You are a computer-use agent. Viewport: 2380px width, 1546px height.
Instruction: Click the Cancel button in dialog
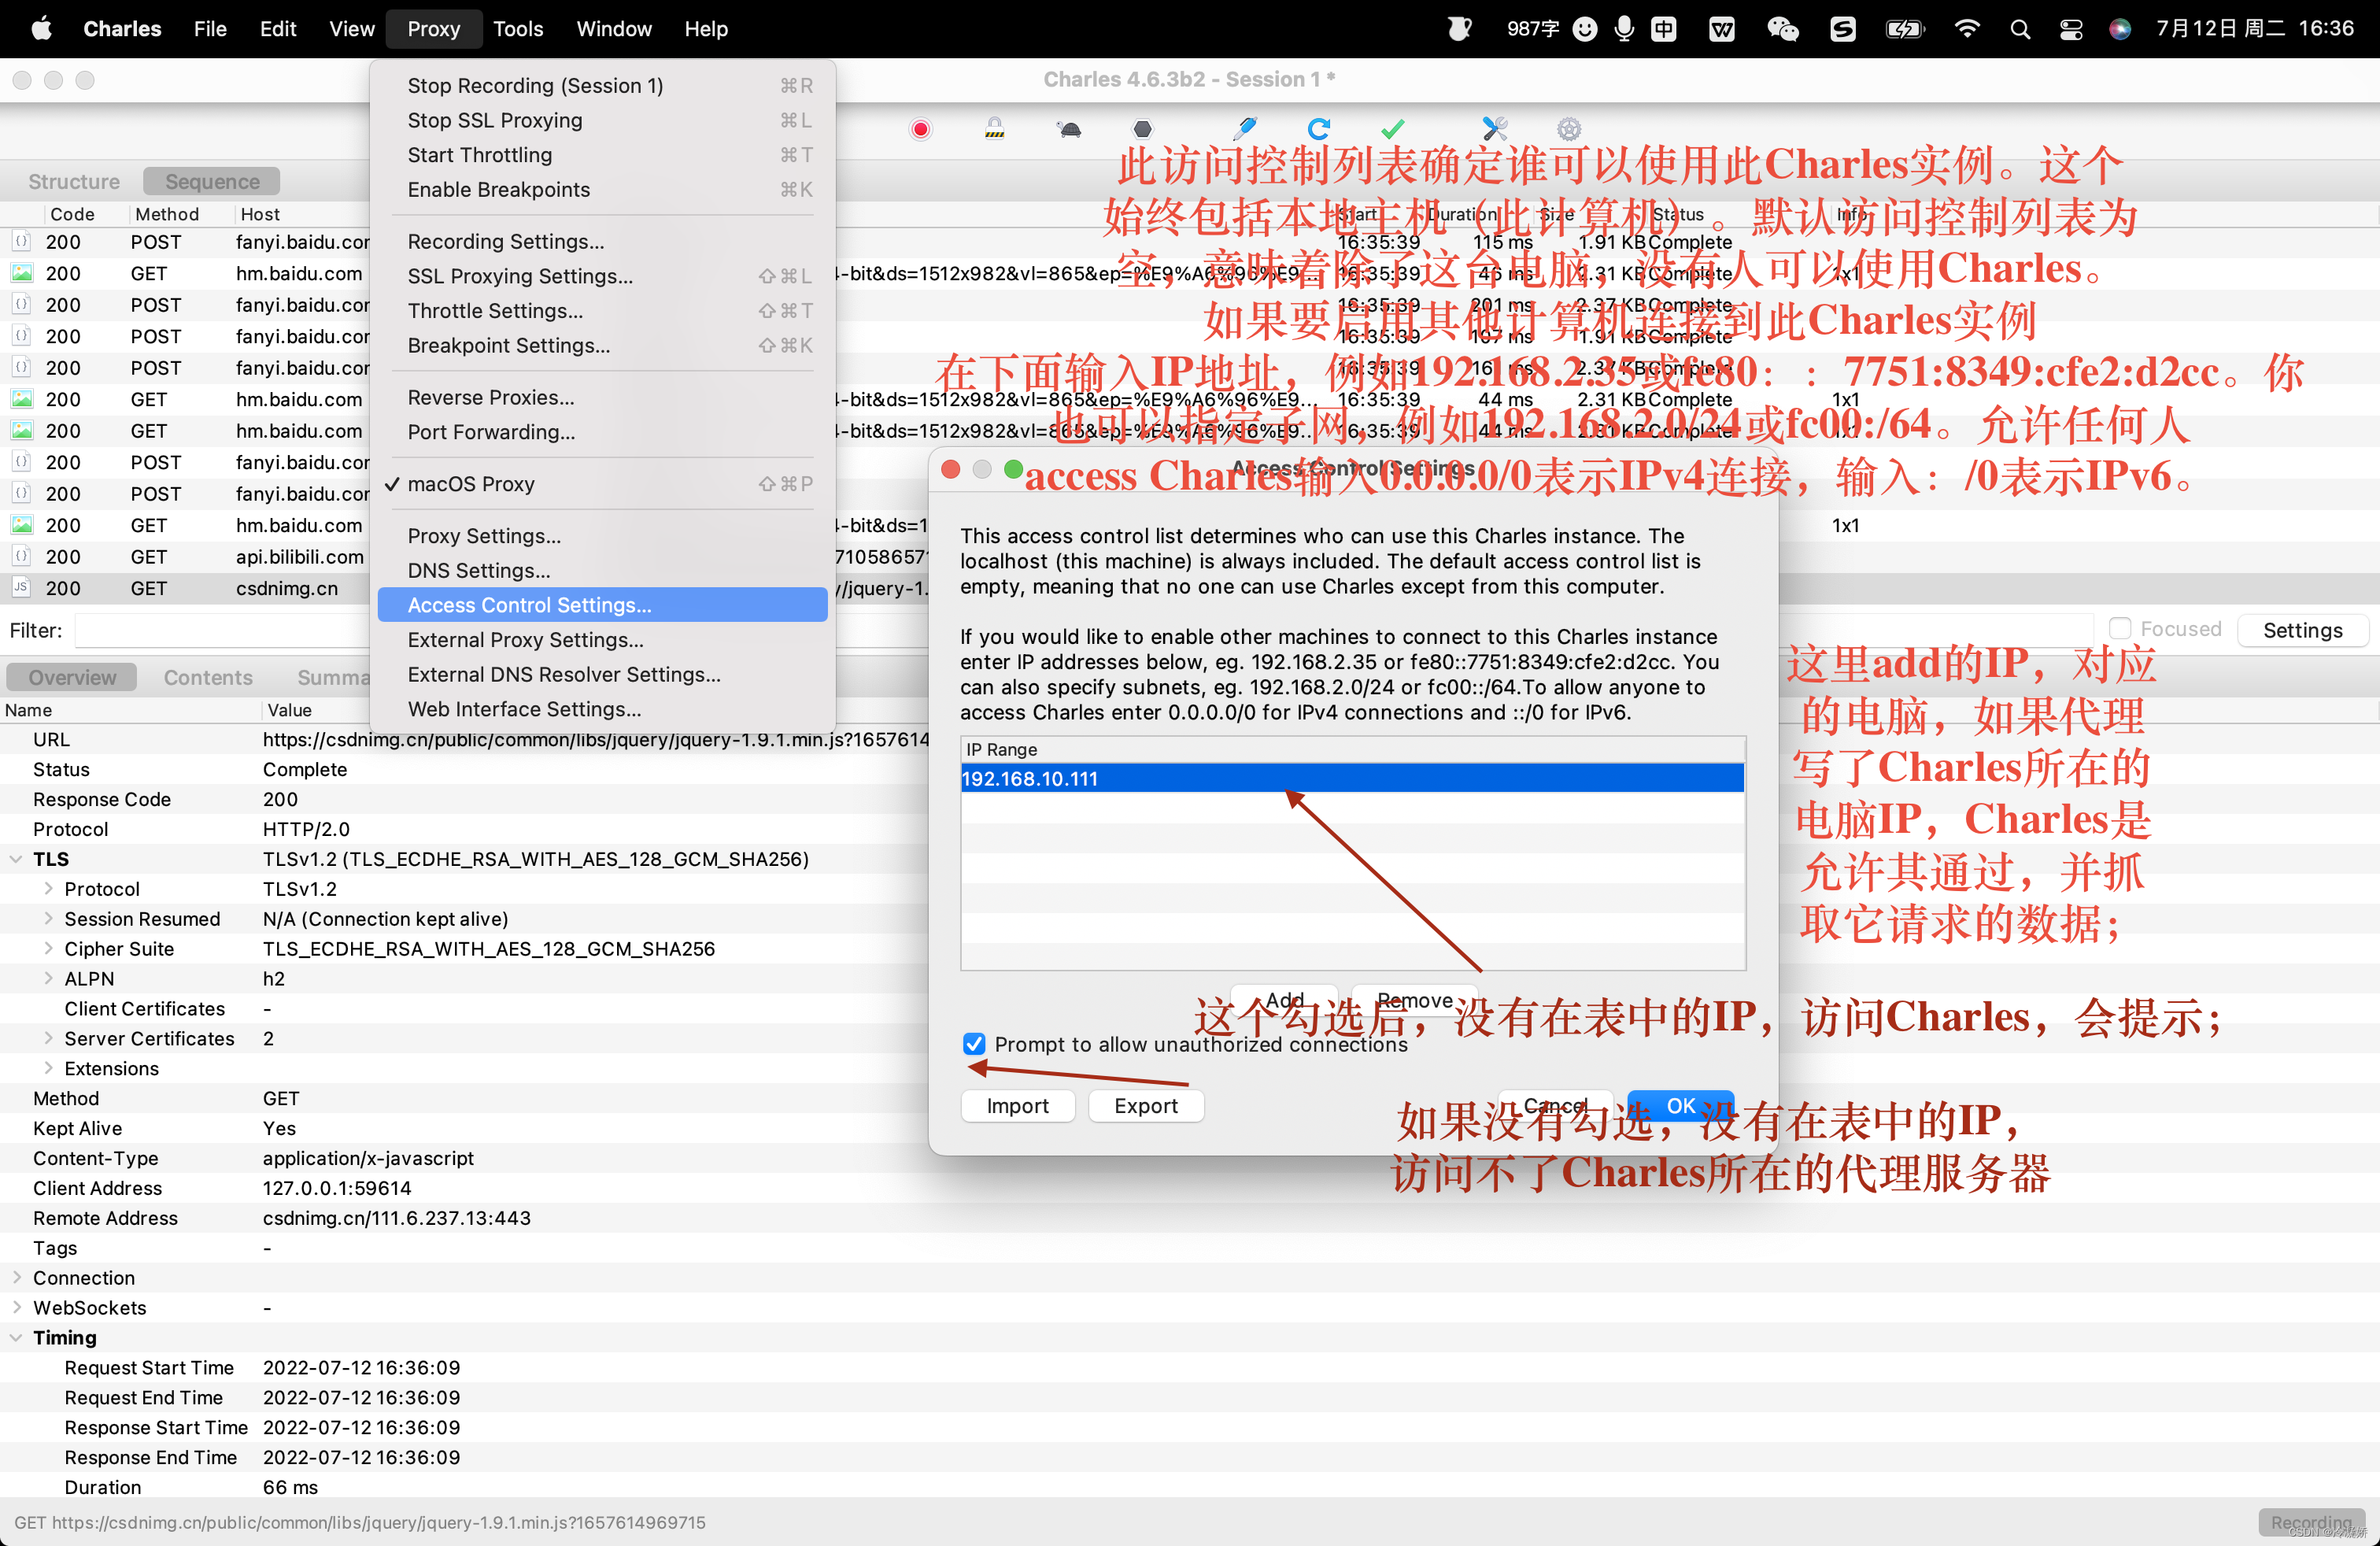tap(1555, 1105)
